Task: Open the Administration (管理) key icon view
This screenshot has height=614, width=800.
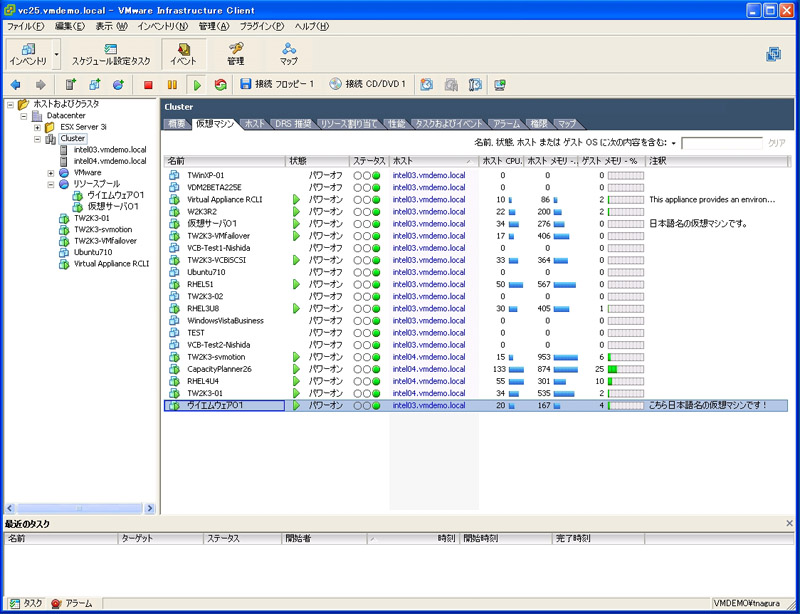Action: click(x=236, y=54)
